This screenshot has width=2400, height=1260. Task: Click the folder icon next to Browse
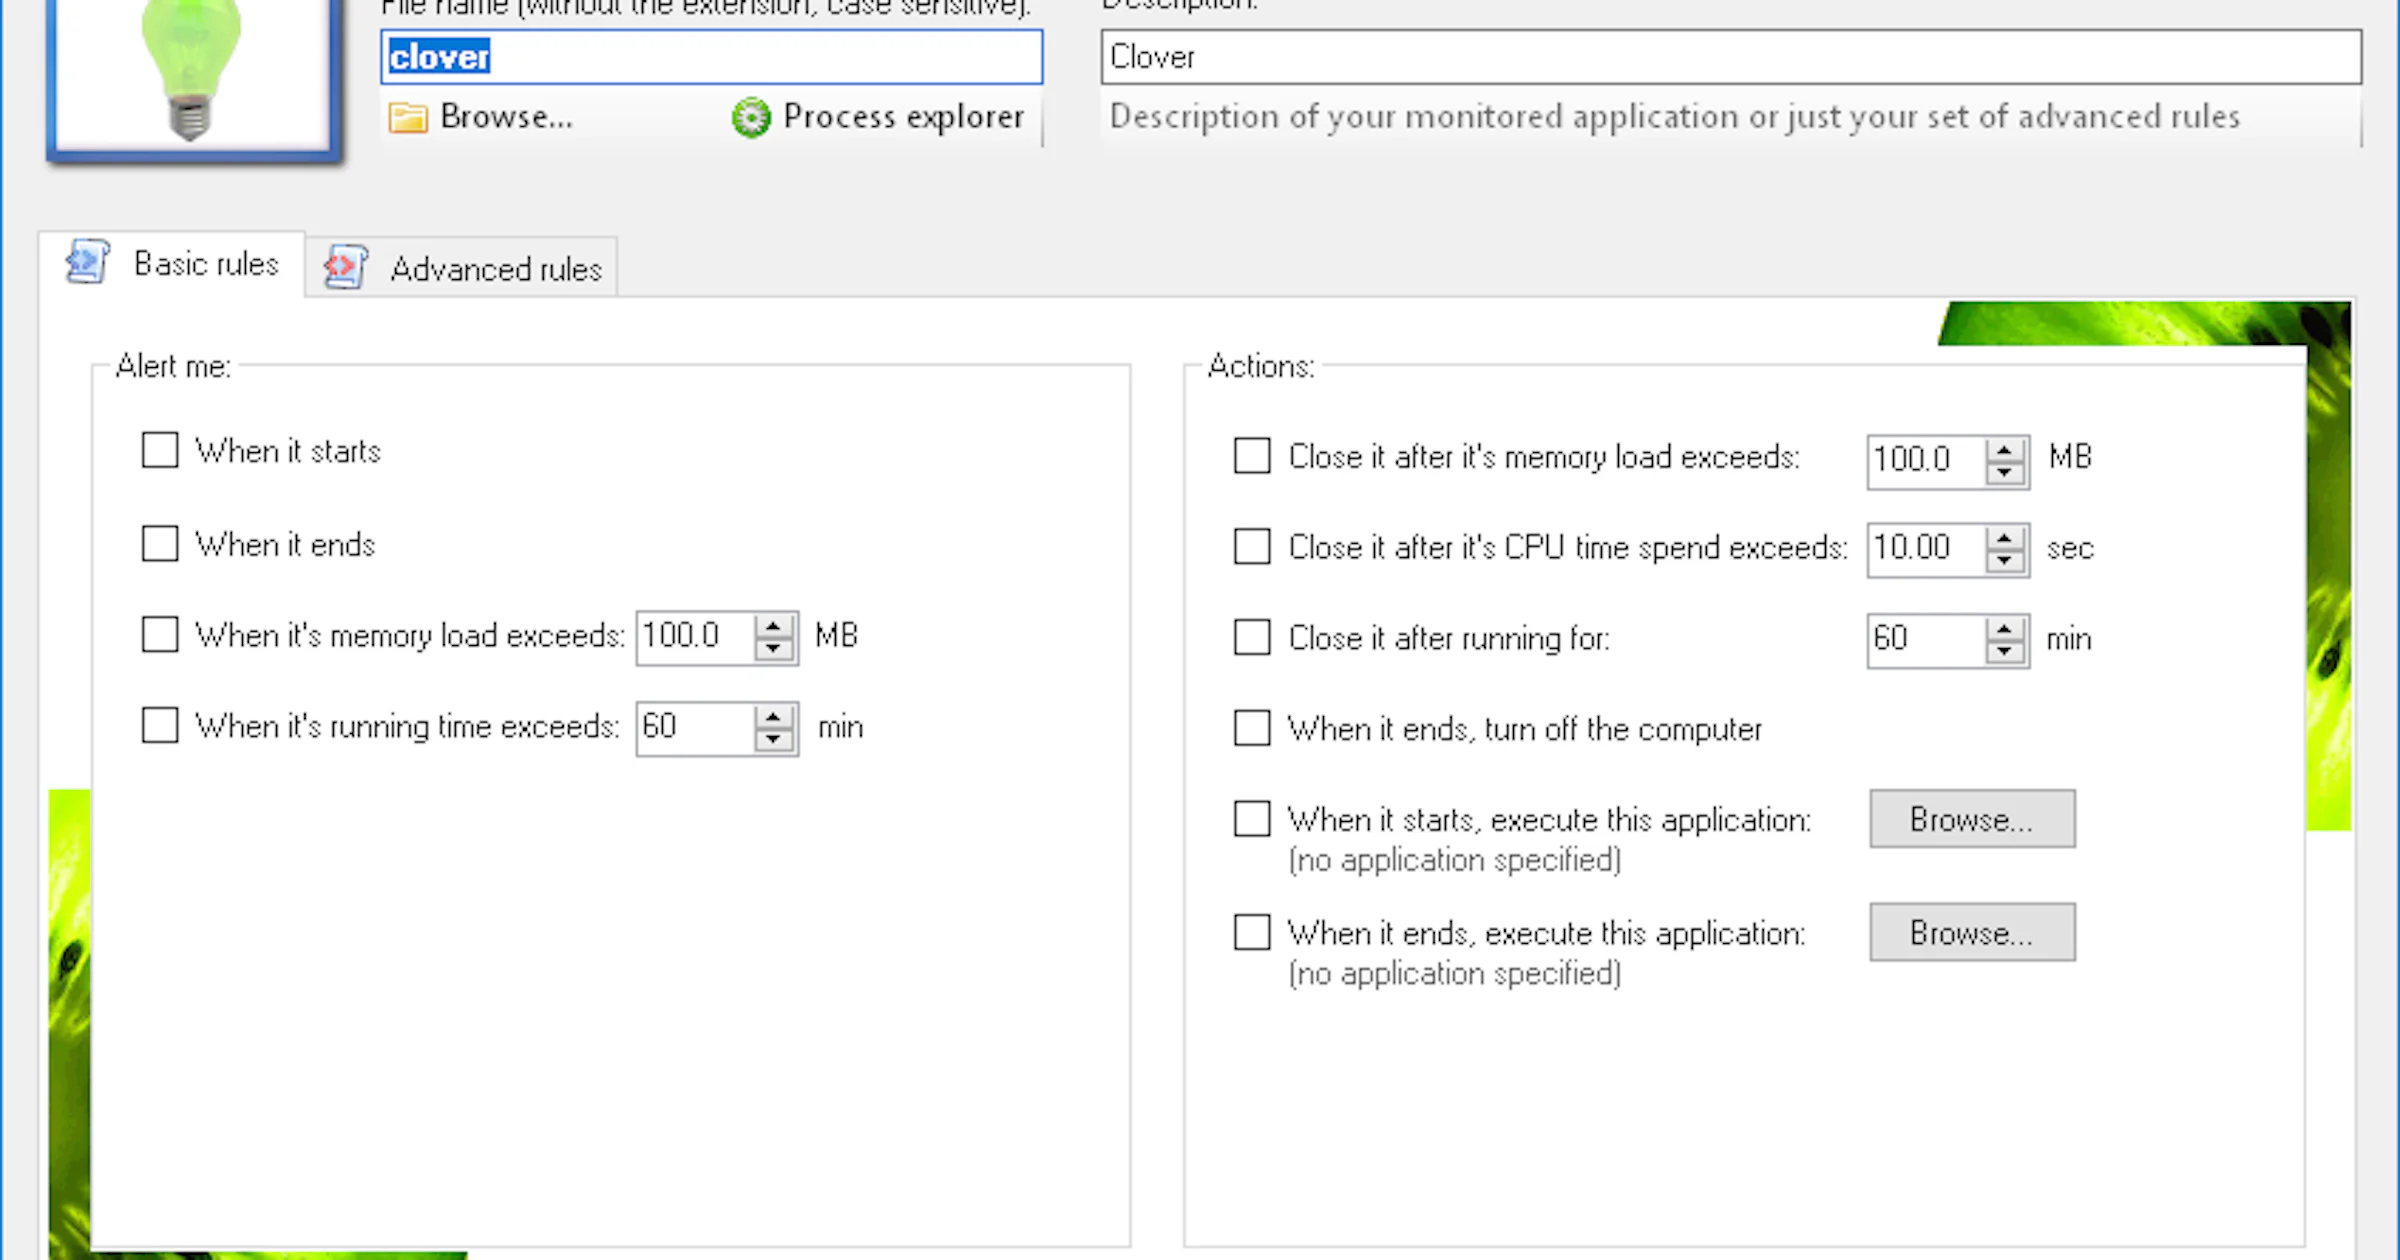408,118
